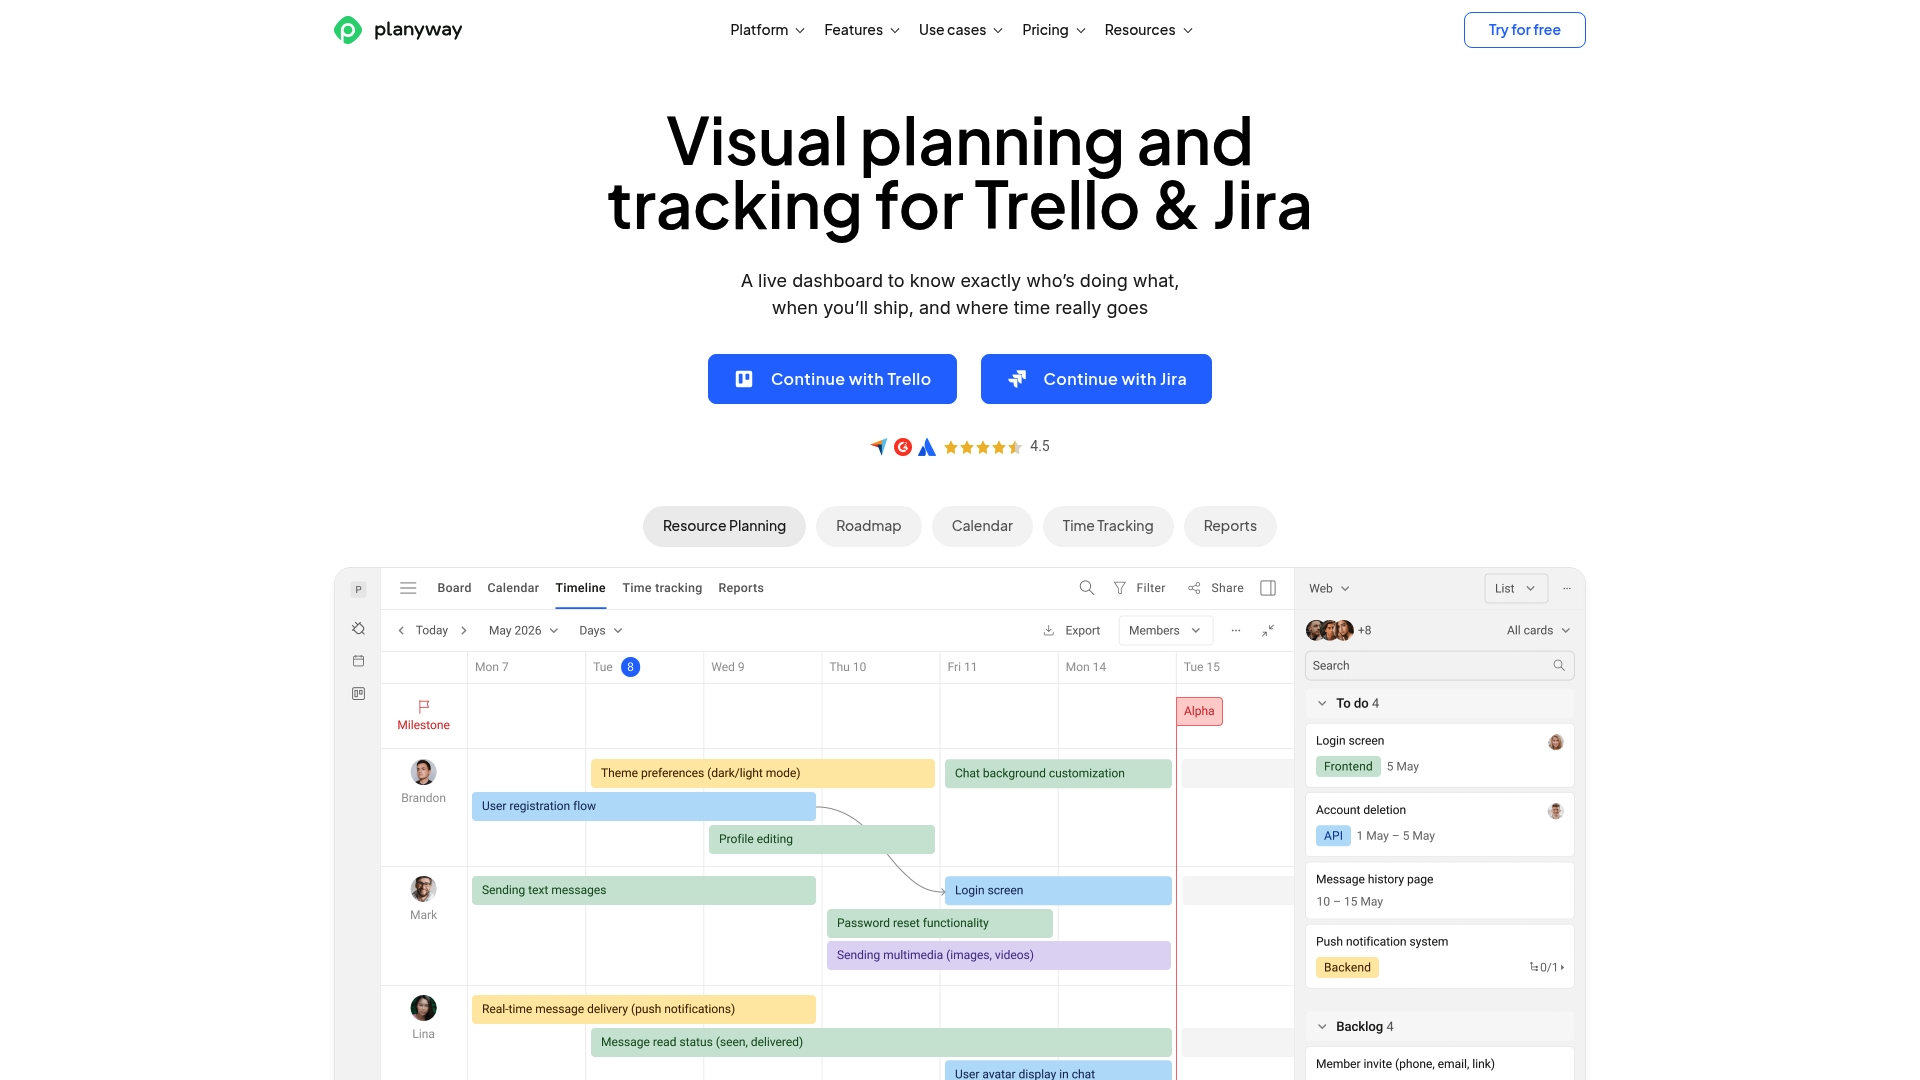Click Continue with Trello
The image size is (1920, 1080).
coord(832,379)
